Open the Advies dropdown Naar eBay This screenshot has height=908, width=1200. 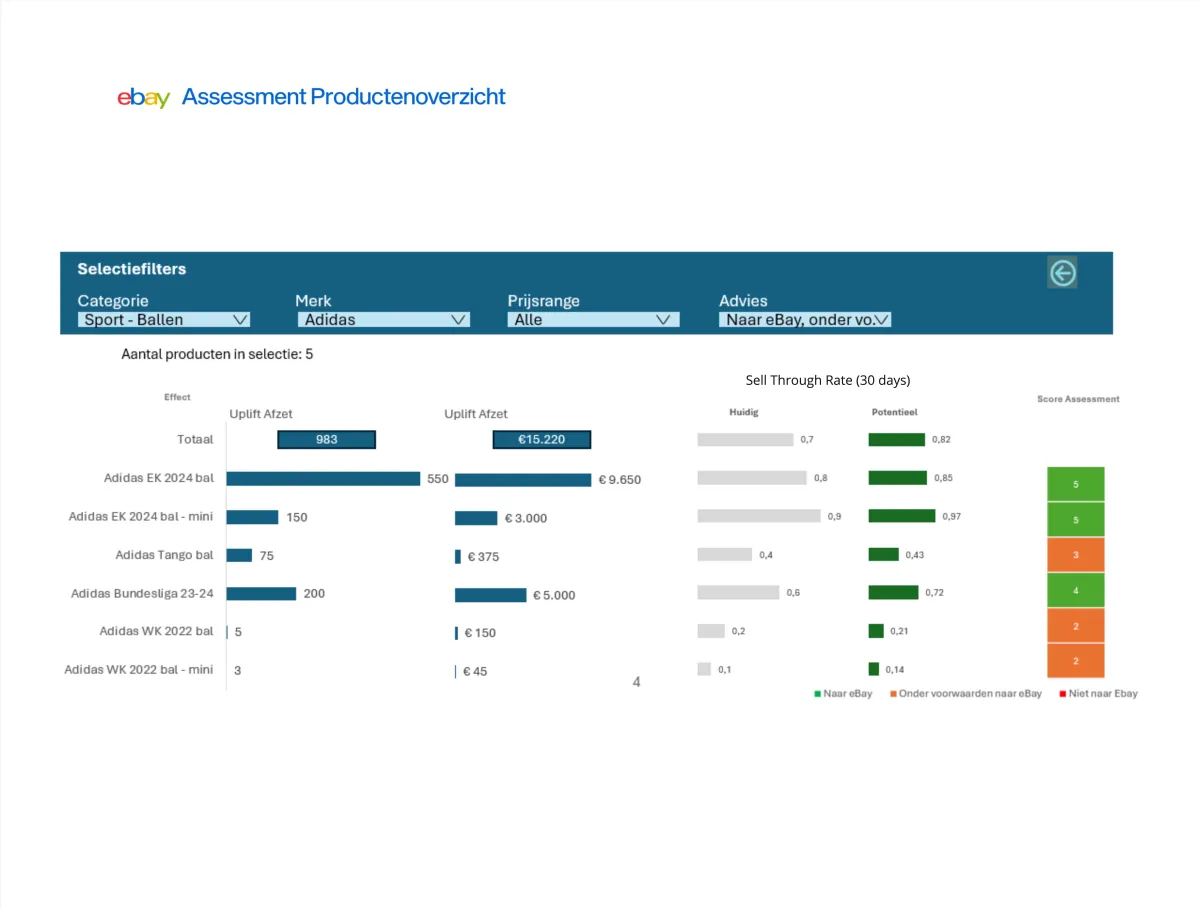point(805,320)
